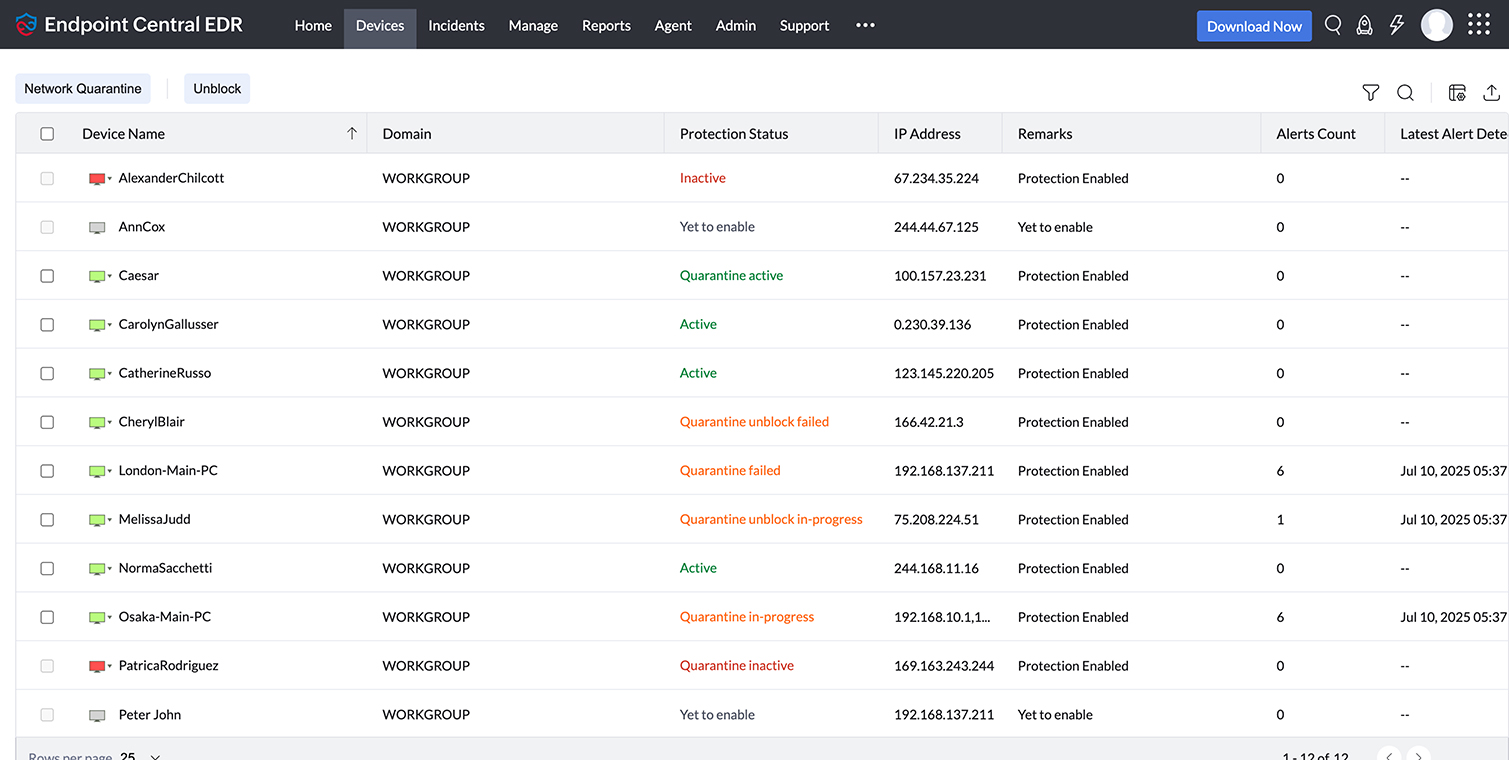Screen dimensions: 1509x760
Task: Check the CarolynGallusser row checkbox
Action: point(47,324)
